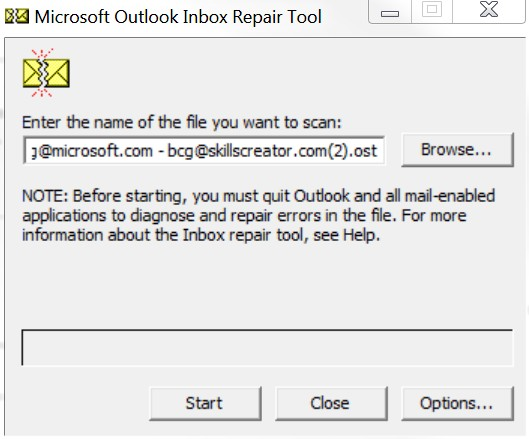Screen dimensions: 529x439
Task: Click the 'Enter the name of the file' label
Action: [182, 122]
